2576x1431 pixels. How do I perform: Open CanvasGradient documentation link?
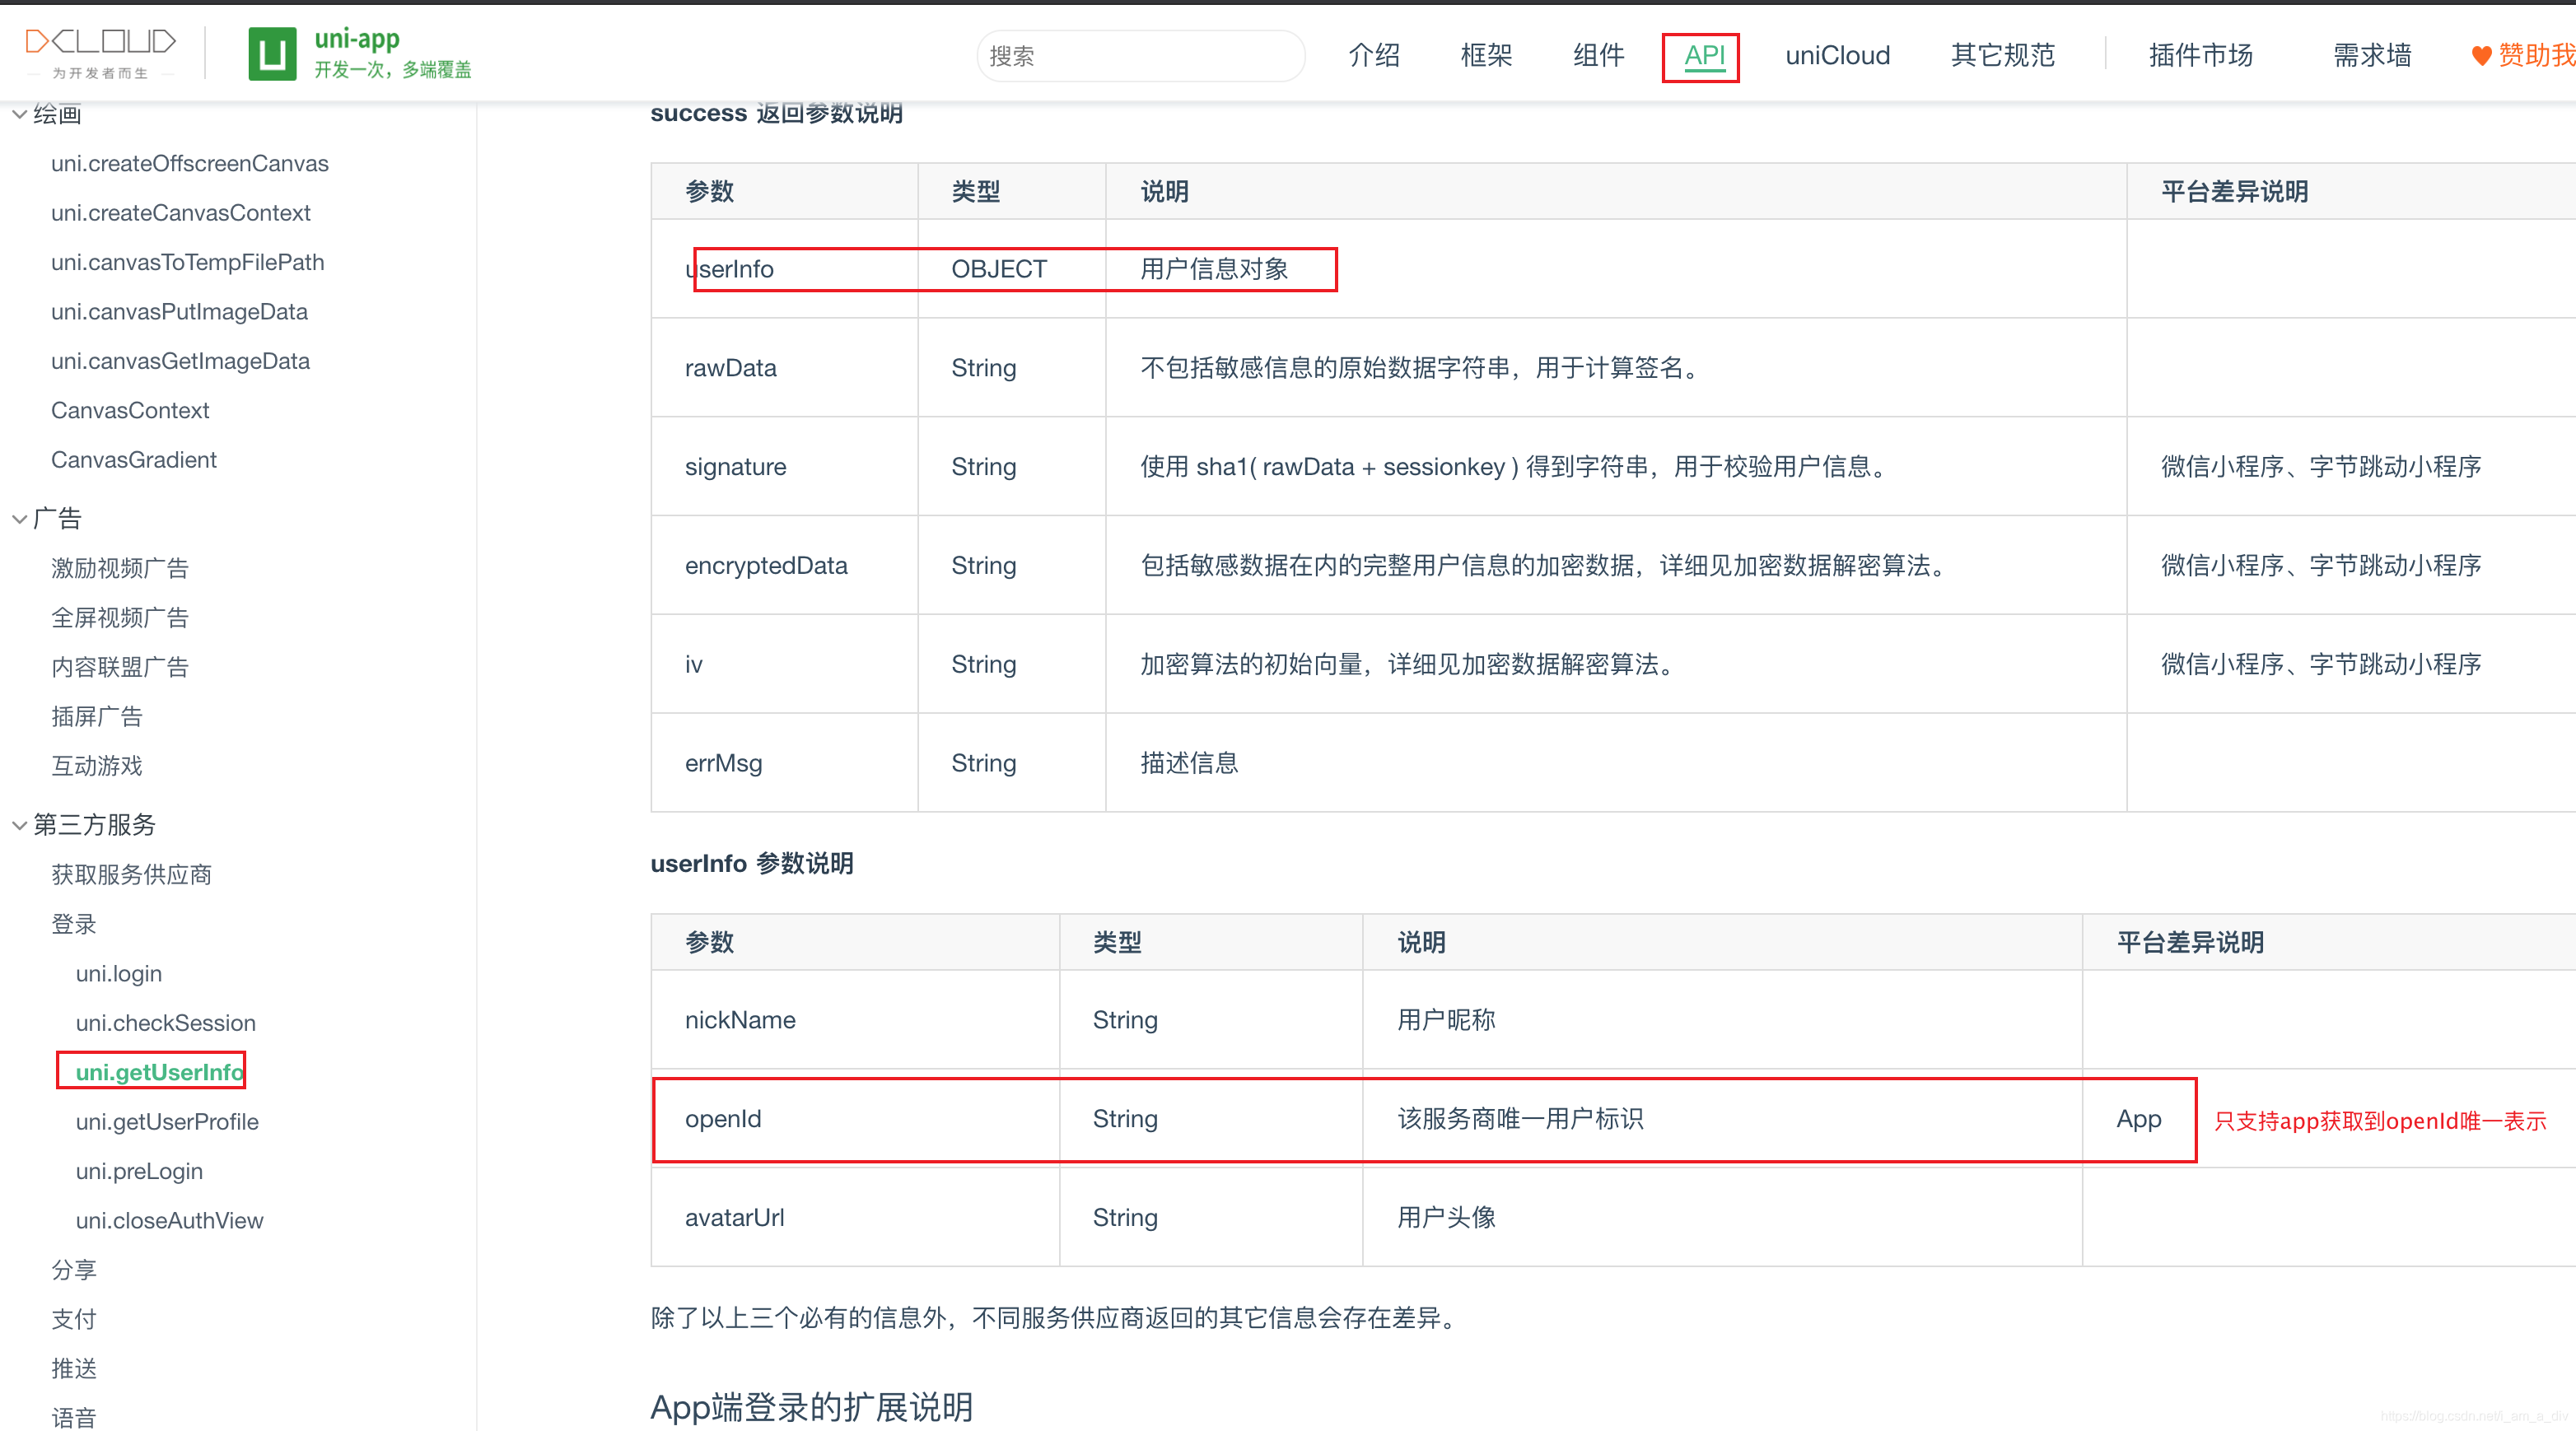click(x=134, y=460)
